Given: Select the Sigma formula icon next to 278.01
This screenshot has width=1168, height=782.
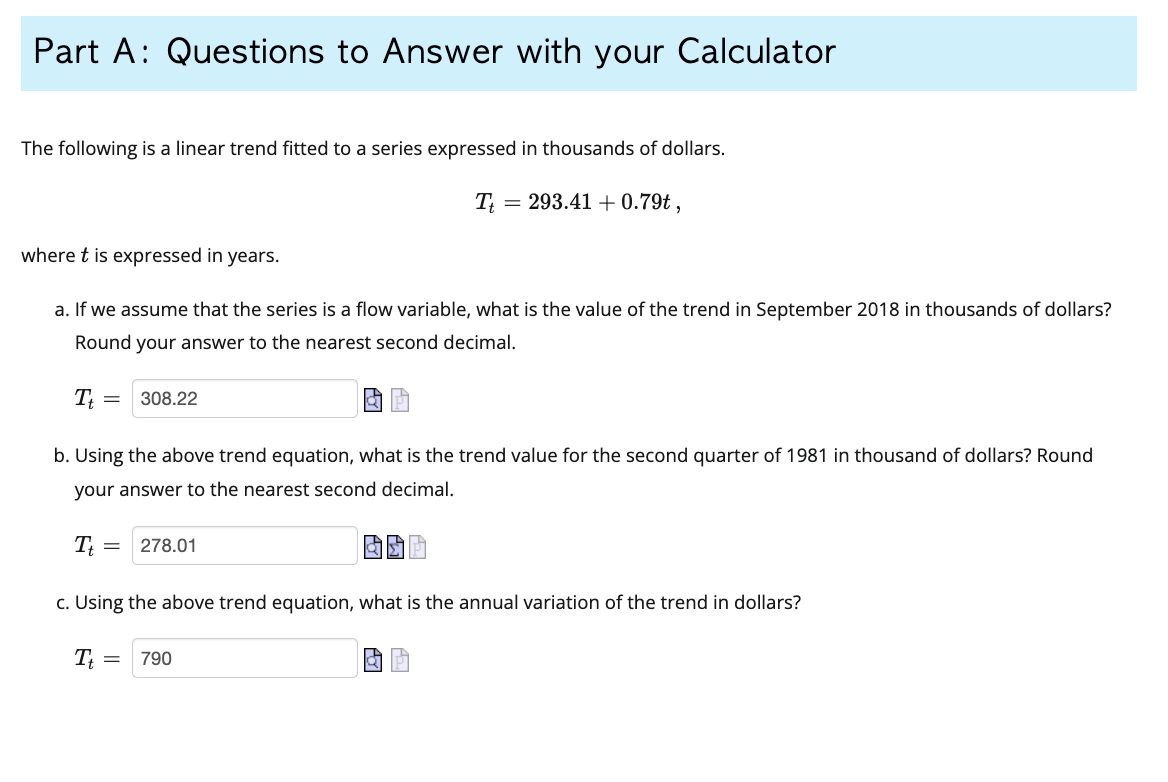Looking at the screenshot, I should click(x=395, y=546).
